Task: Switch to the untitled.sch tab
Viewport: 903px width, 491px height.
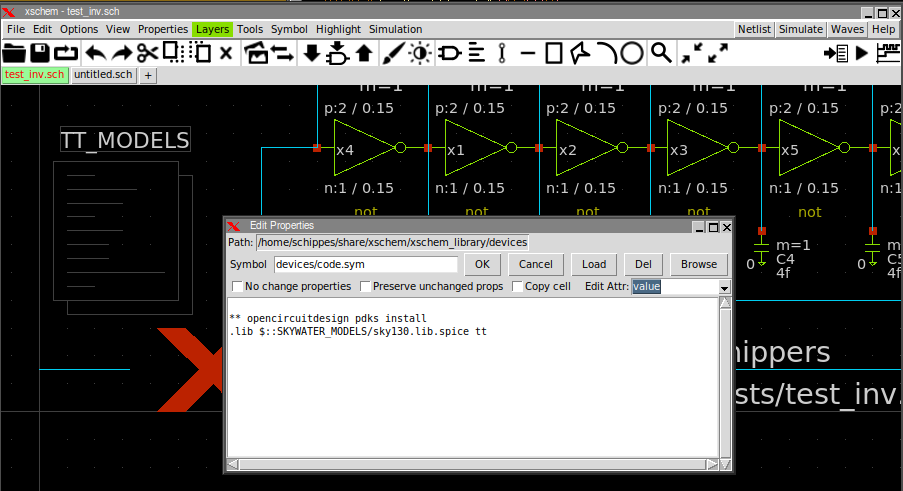Action: pyautogui.click(x=103, y=75)
